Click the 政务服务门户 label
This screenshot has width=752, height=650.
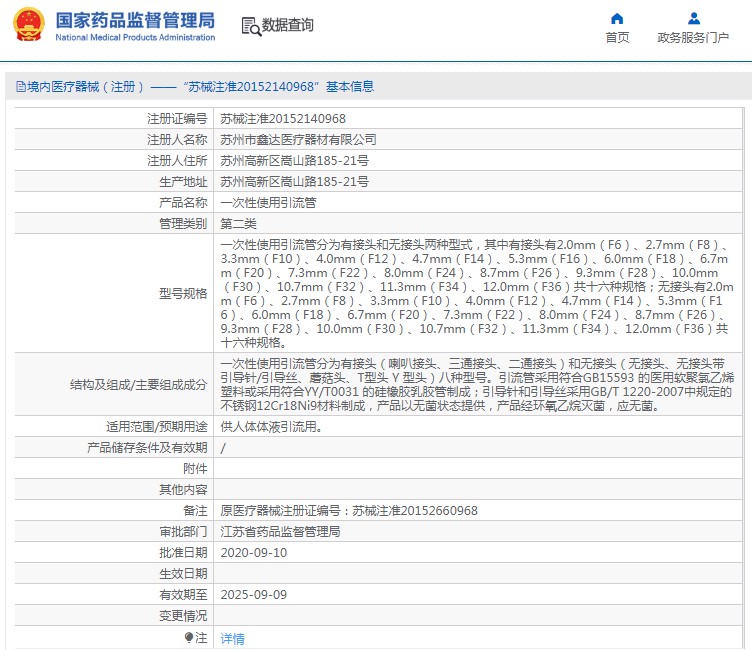tap(693, 37)
